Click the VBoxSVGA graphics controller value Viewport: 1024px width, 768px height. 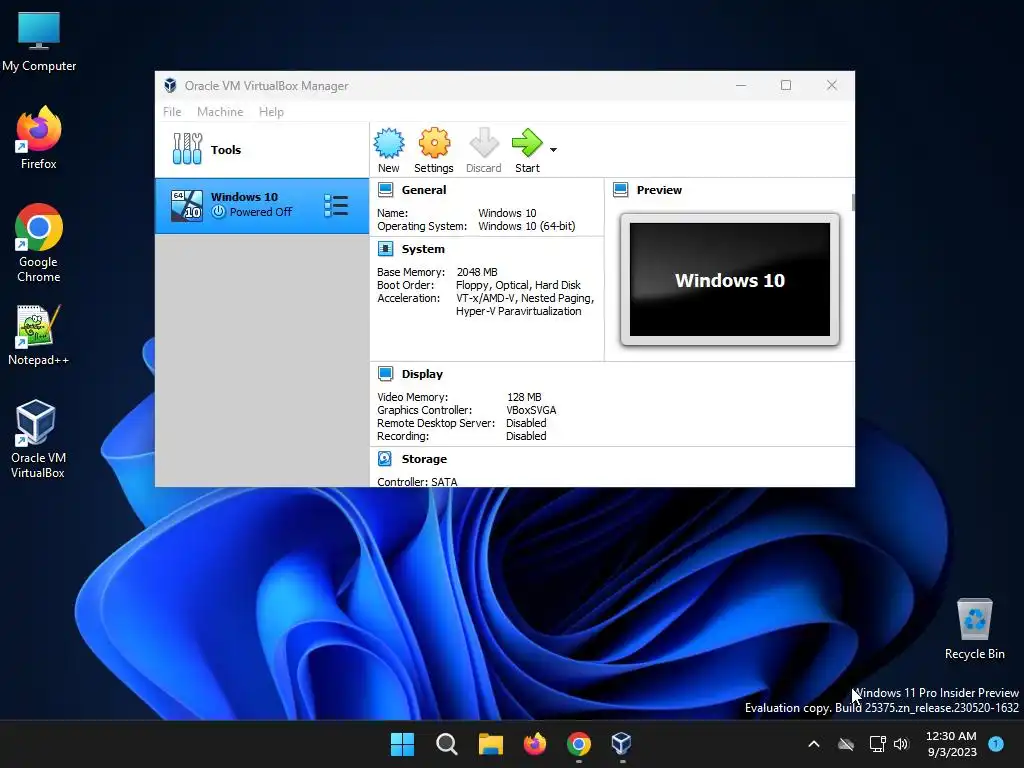pos(531,410)
